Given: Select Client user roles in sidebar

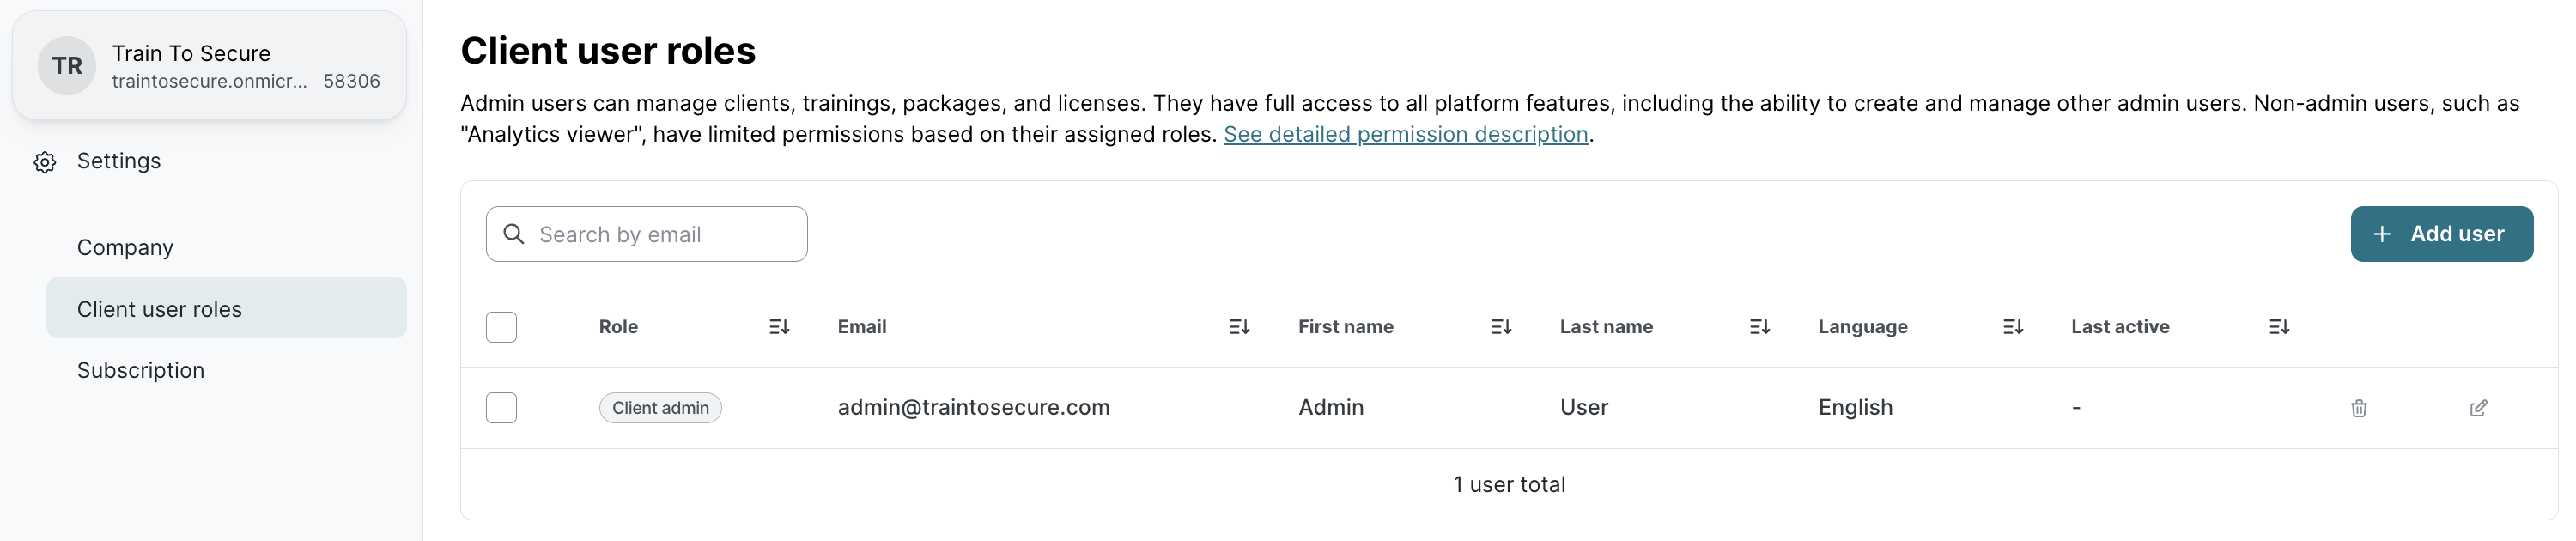Looking at the screenshot, I should point(160,309).
